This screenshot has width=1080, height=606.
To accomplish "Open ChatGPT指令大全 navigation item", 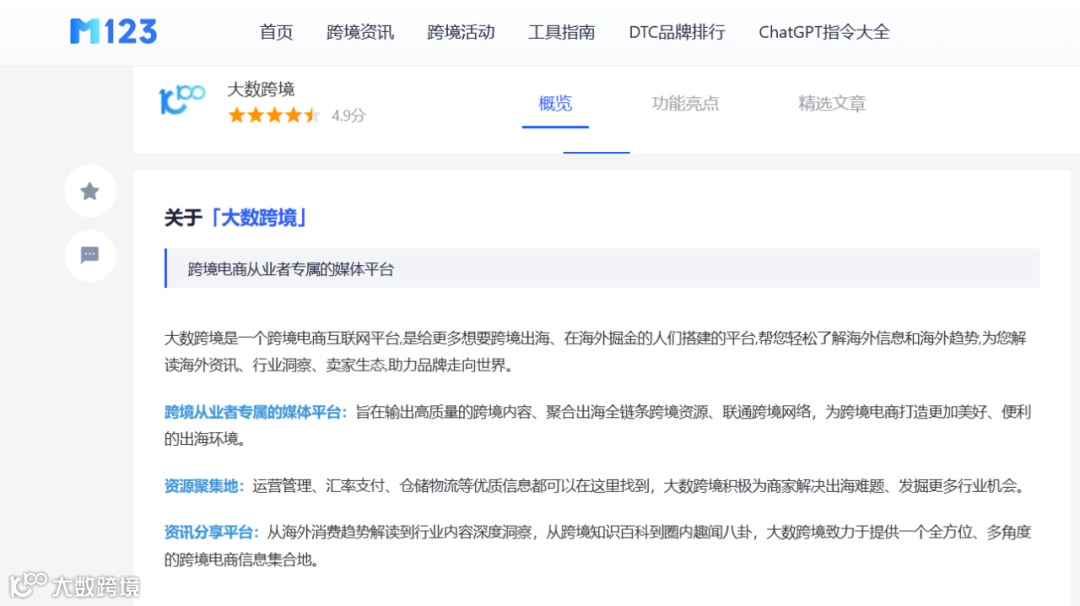I will pos(824,32).
